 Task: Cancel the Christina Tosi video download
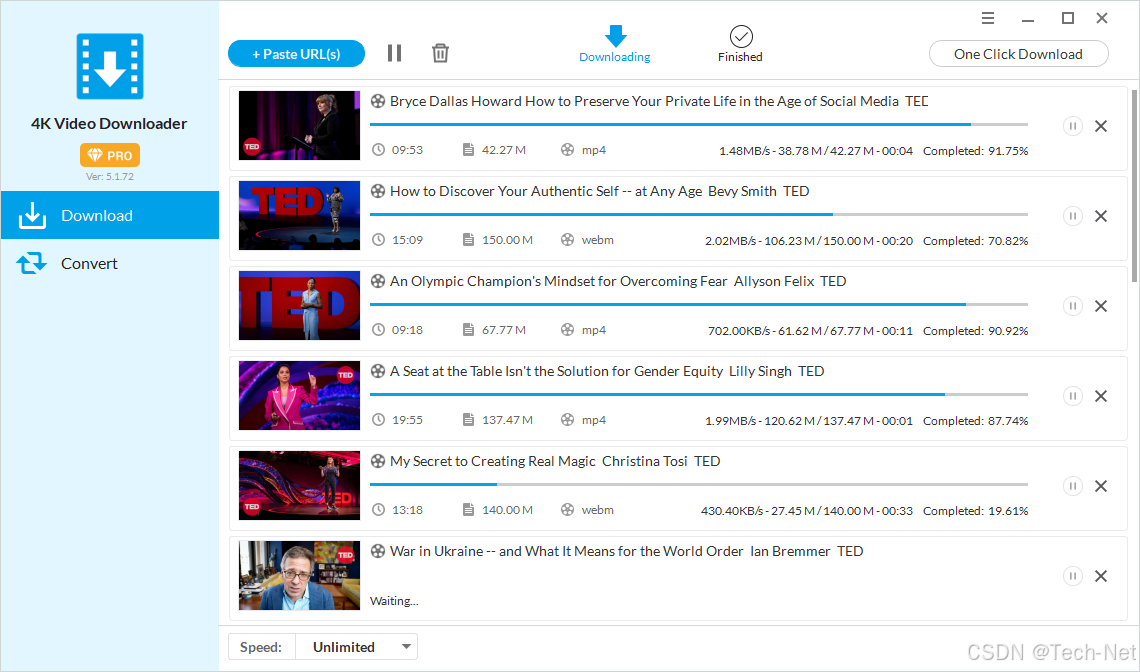point(1101,486)
